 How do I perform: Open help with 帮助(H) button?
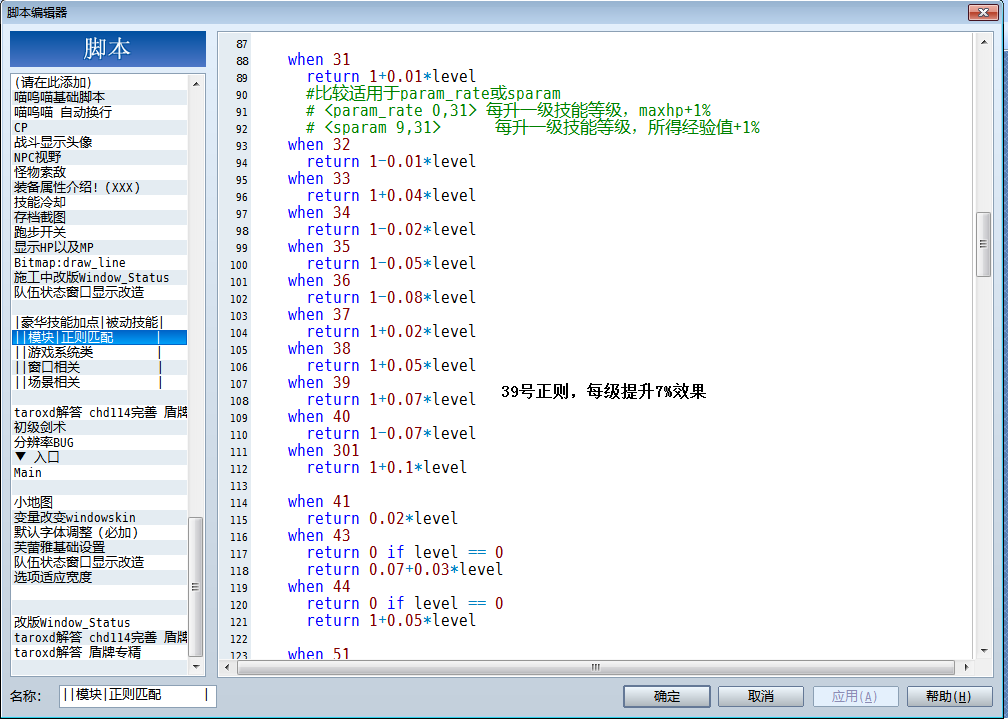pos(949,696)
